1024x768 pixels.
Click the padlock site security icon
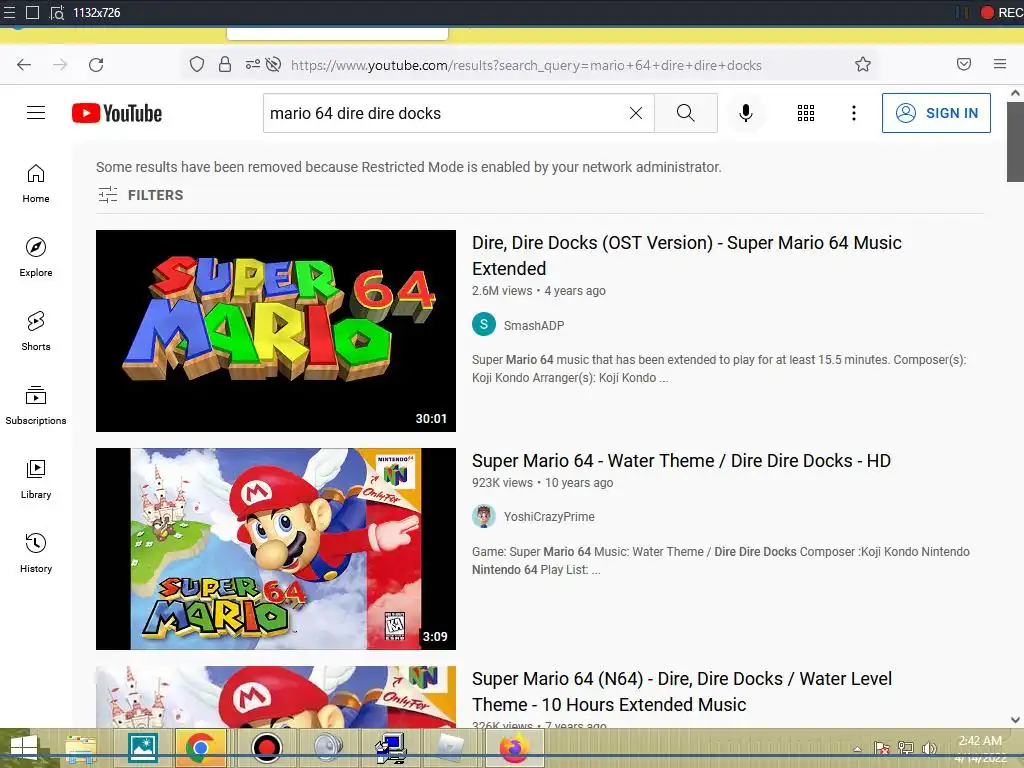click(225, 64)
